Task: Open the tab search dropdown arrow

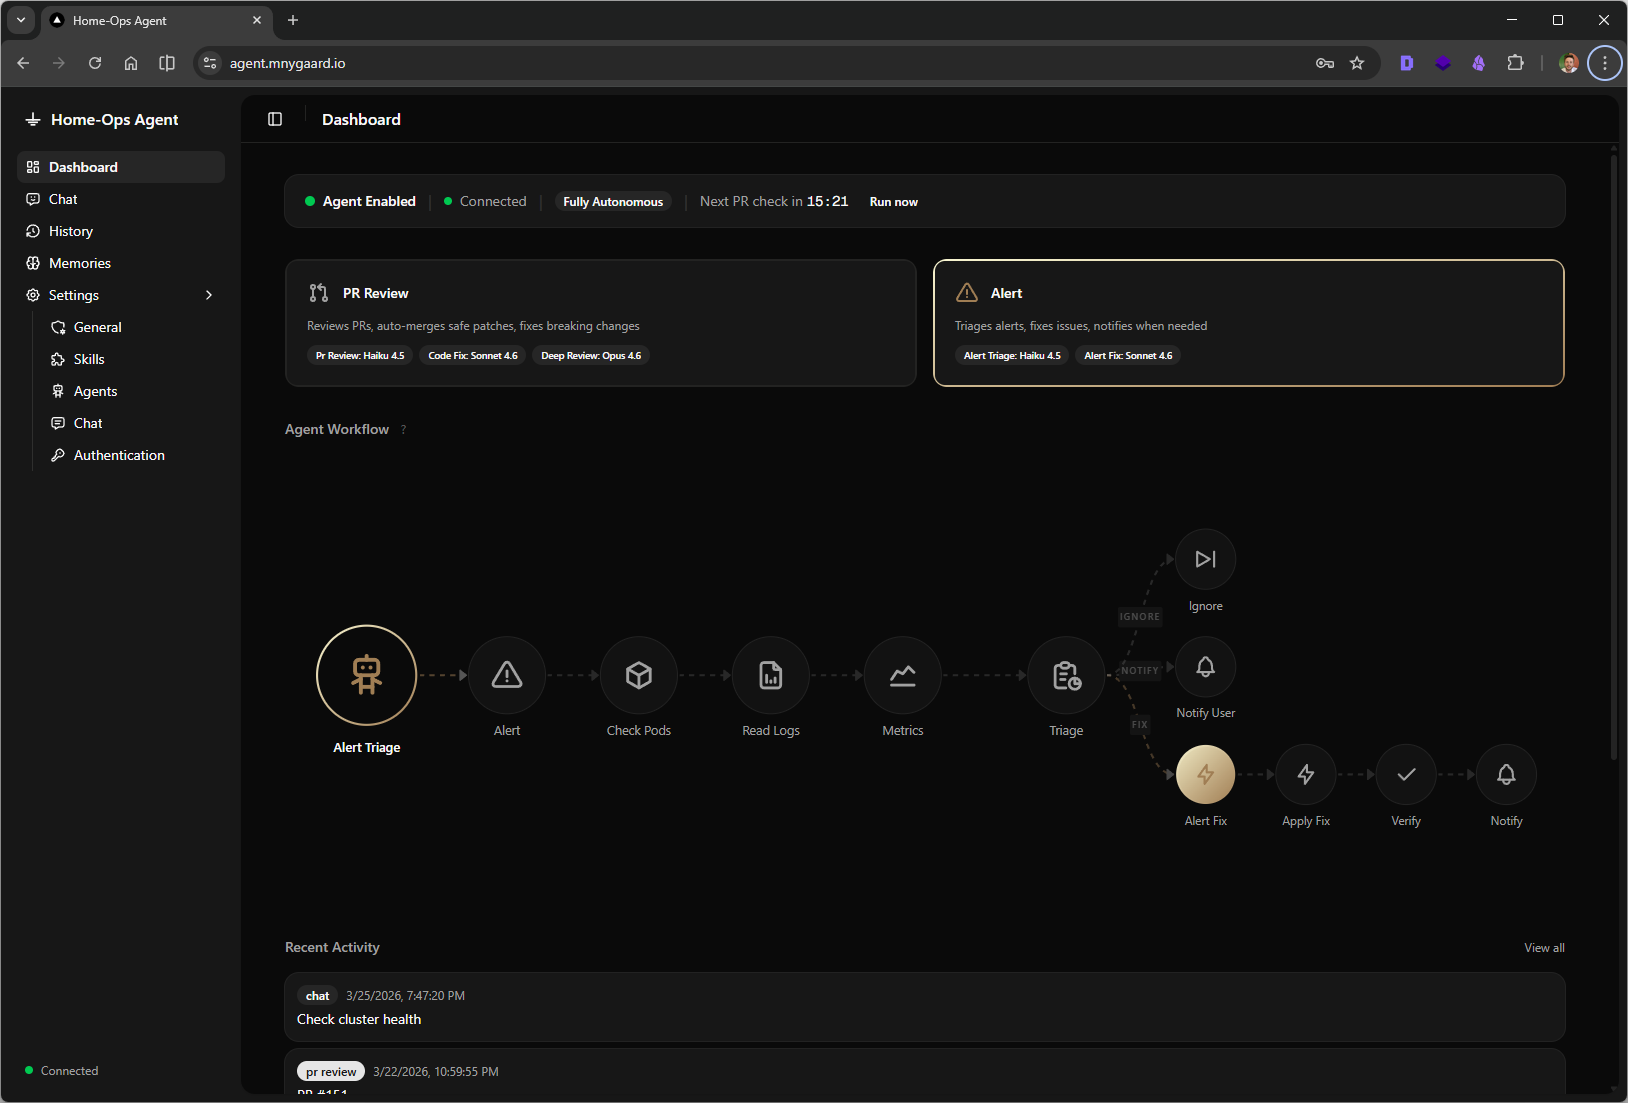Action: [21, 20]
